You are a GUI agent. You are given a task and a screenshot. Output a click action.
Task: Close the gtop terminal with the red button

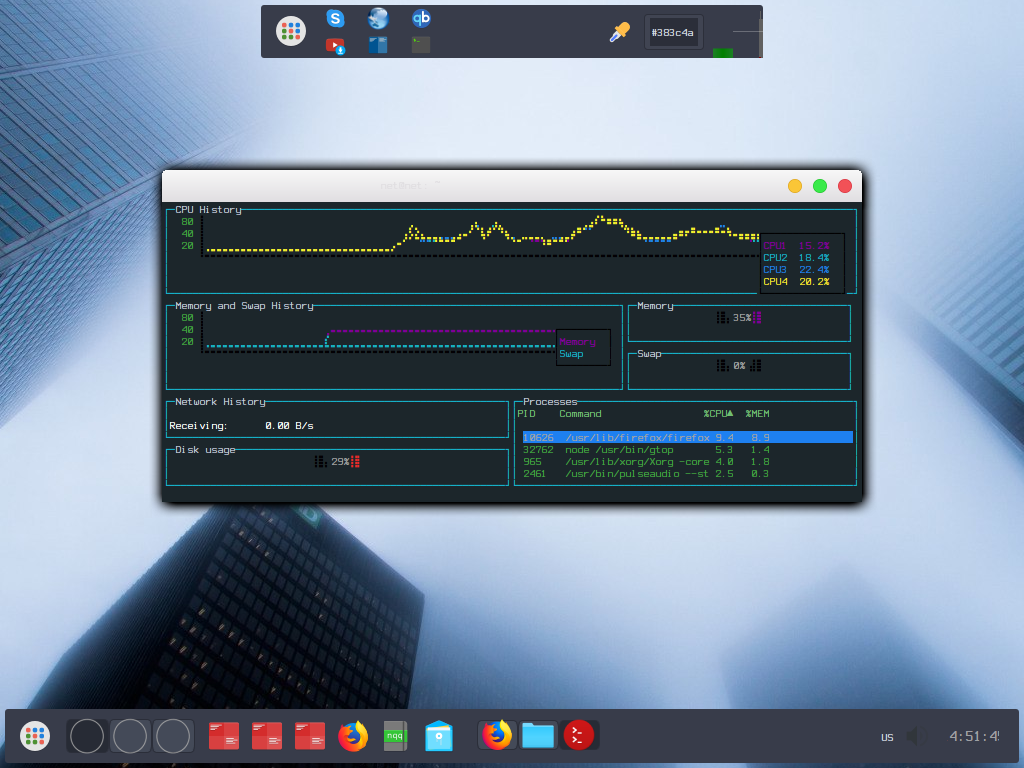(844, 186)
